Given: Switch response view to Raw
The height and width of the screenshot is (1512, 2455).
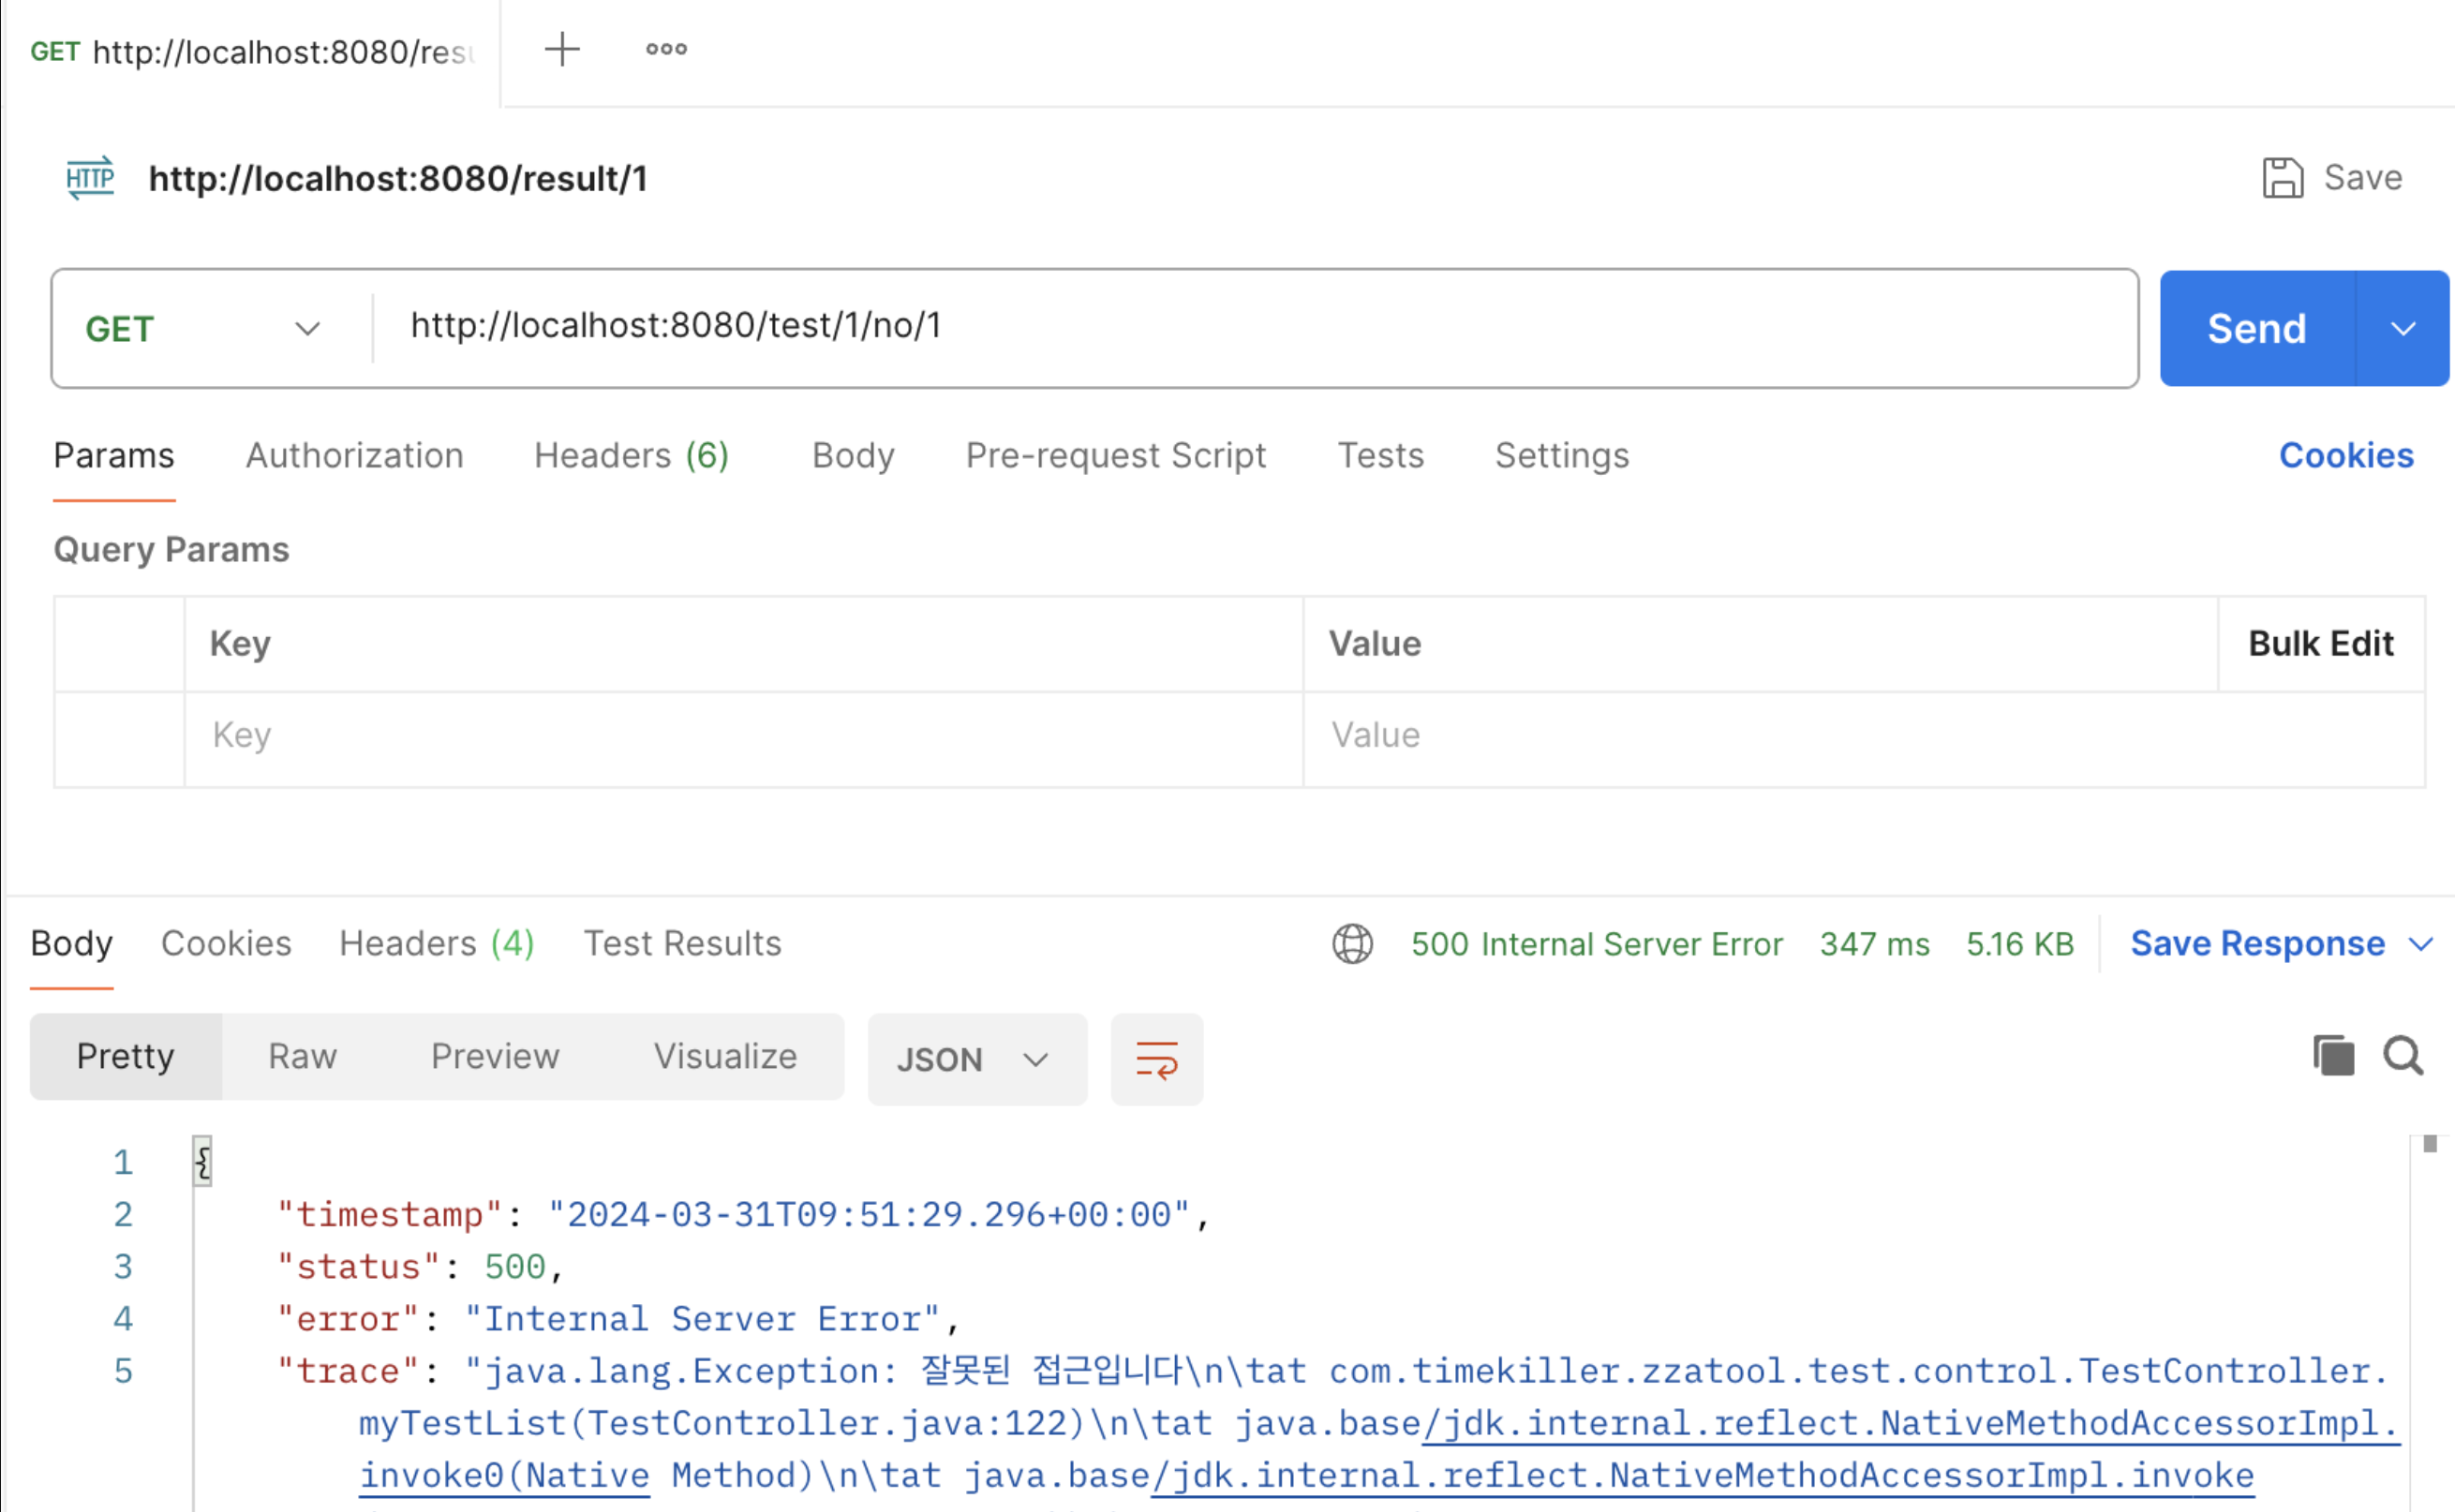Looking at the screenshot, I should click(x=302, y=1056).
